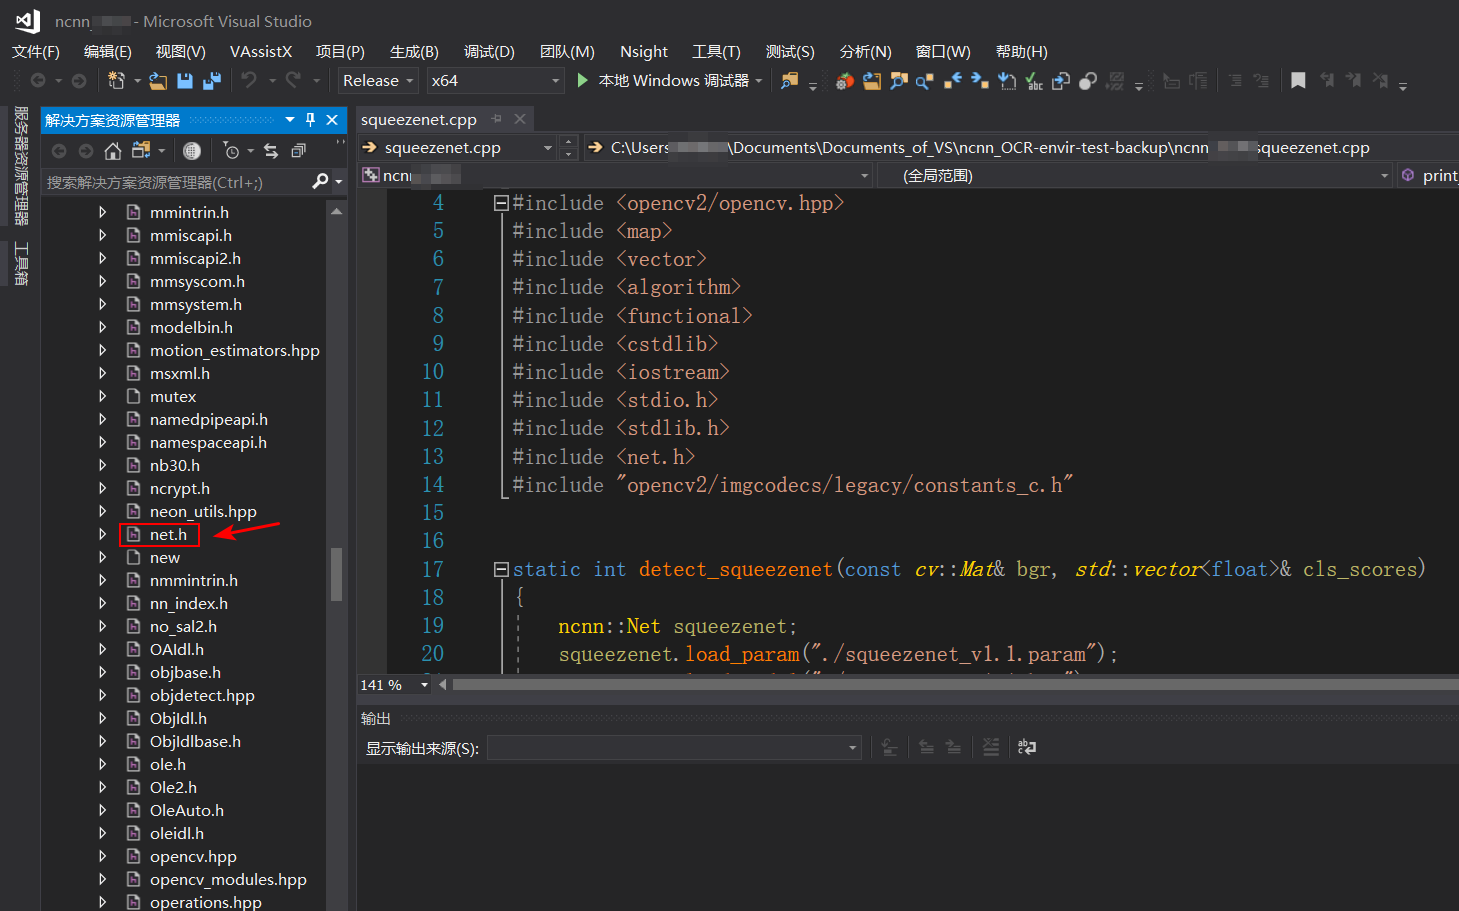Screen dimensions: 1459x911
Task: Click the VAssistX Find References icon
Action: click(x=925, y=81)
